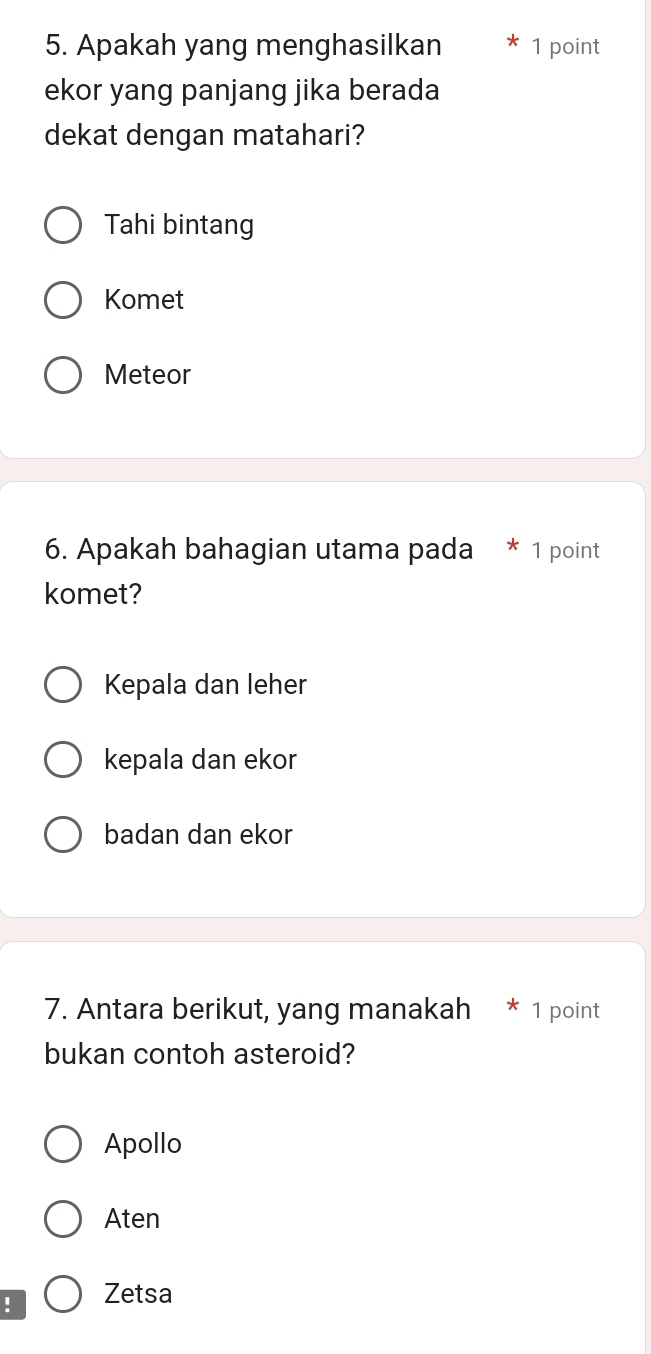The width and height of the screenshot is (651, 1354).
Task: Click the Zetsa label text
Action: click(138, 1294)
